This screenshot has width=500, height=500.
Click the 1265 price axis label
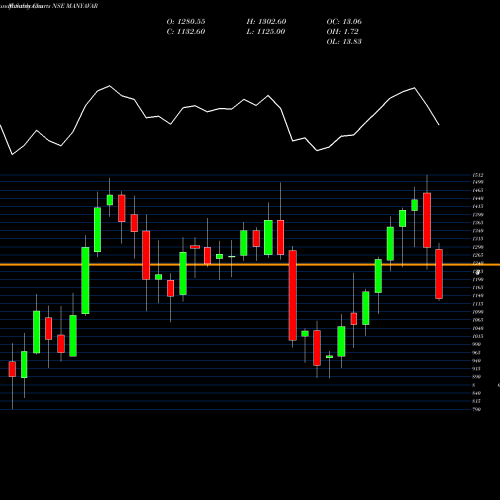478,255
